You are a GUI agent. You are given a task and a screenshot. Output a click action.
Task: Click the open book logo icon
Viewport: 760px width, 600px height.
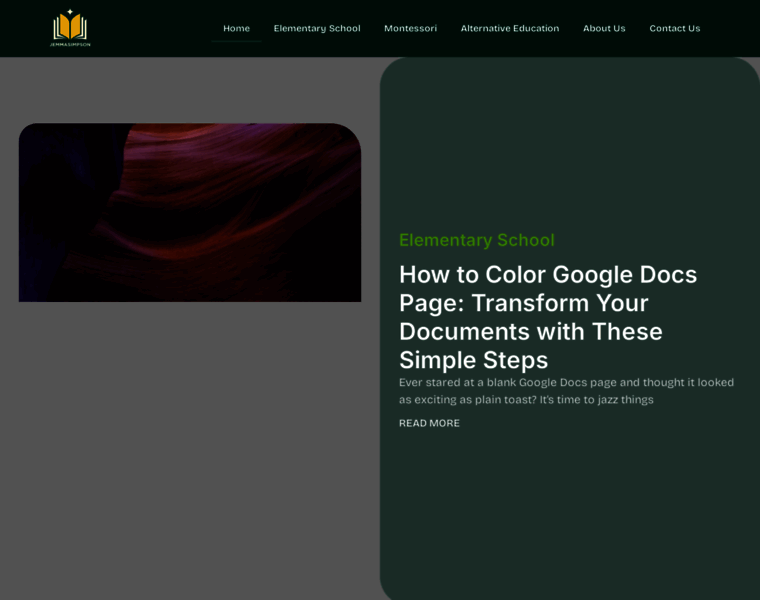tap(70, 28)
